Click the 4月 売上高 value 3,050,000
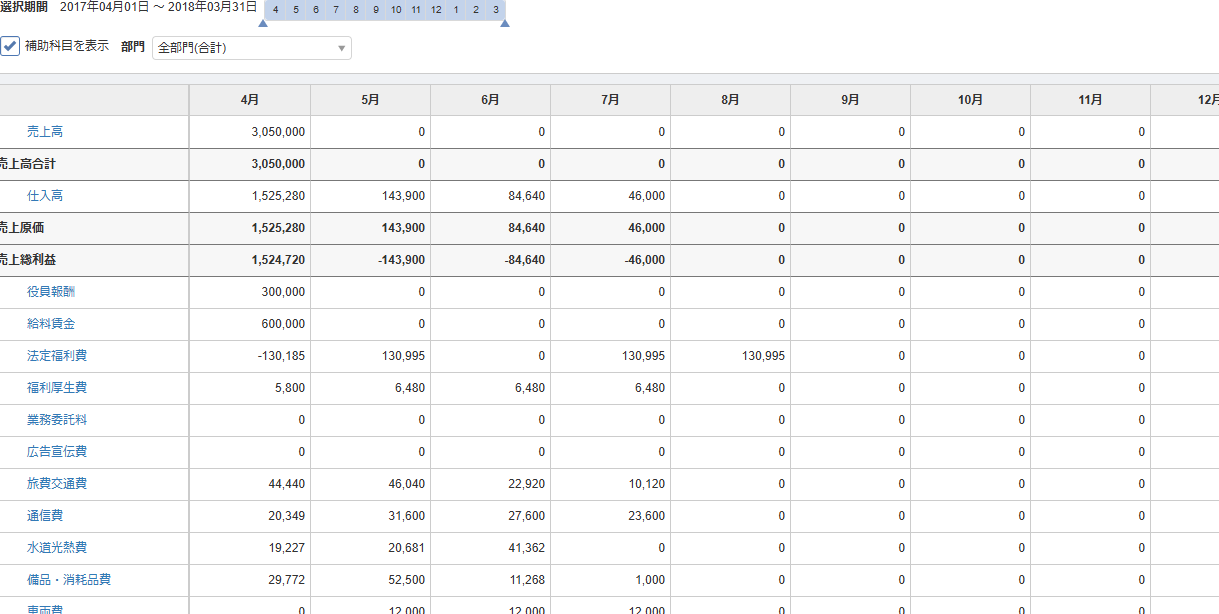The height and width of the screenshot is (614, 1219). [x=279, y=132]
